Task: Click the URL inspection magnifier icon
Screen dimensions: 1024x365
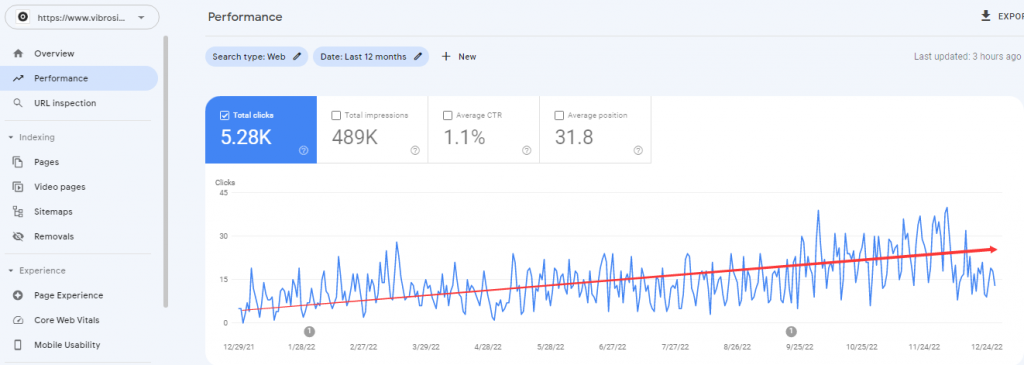Action: 18,103
